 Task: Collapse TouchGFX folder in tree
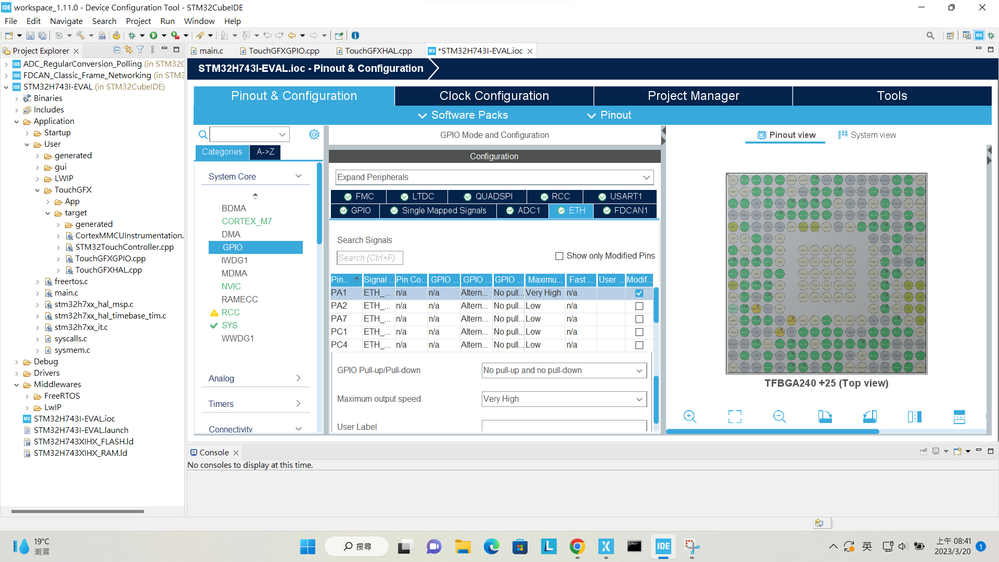click(37, 190)
